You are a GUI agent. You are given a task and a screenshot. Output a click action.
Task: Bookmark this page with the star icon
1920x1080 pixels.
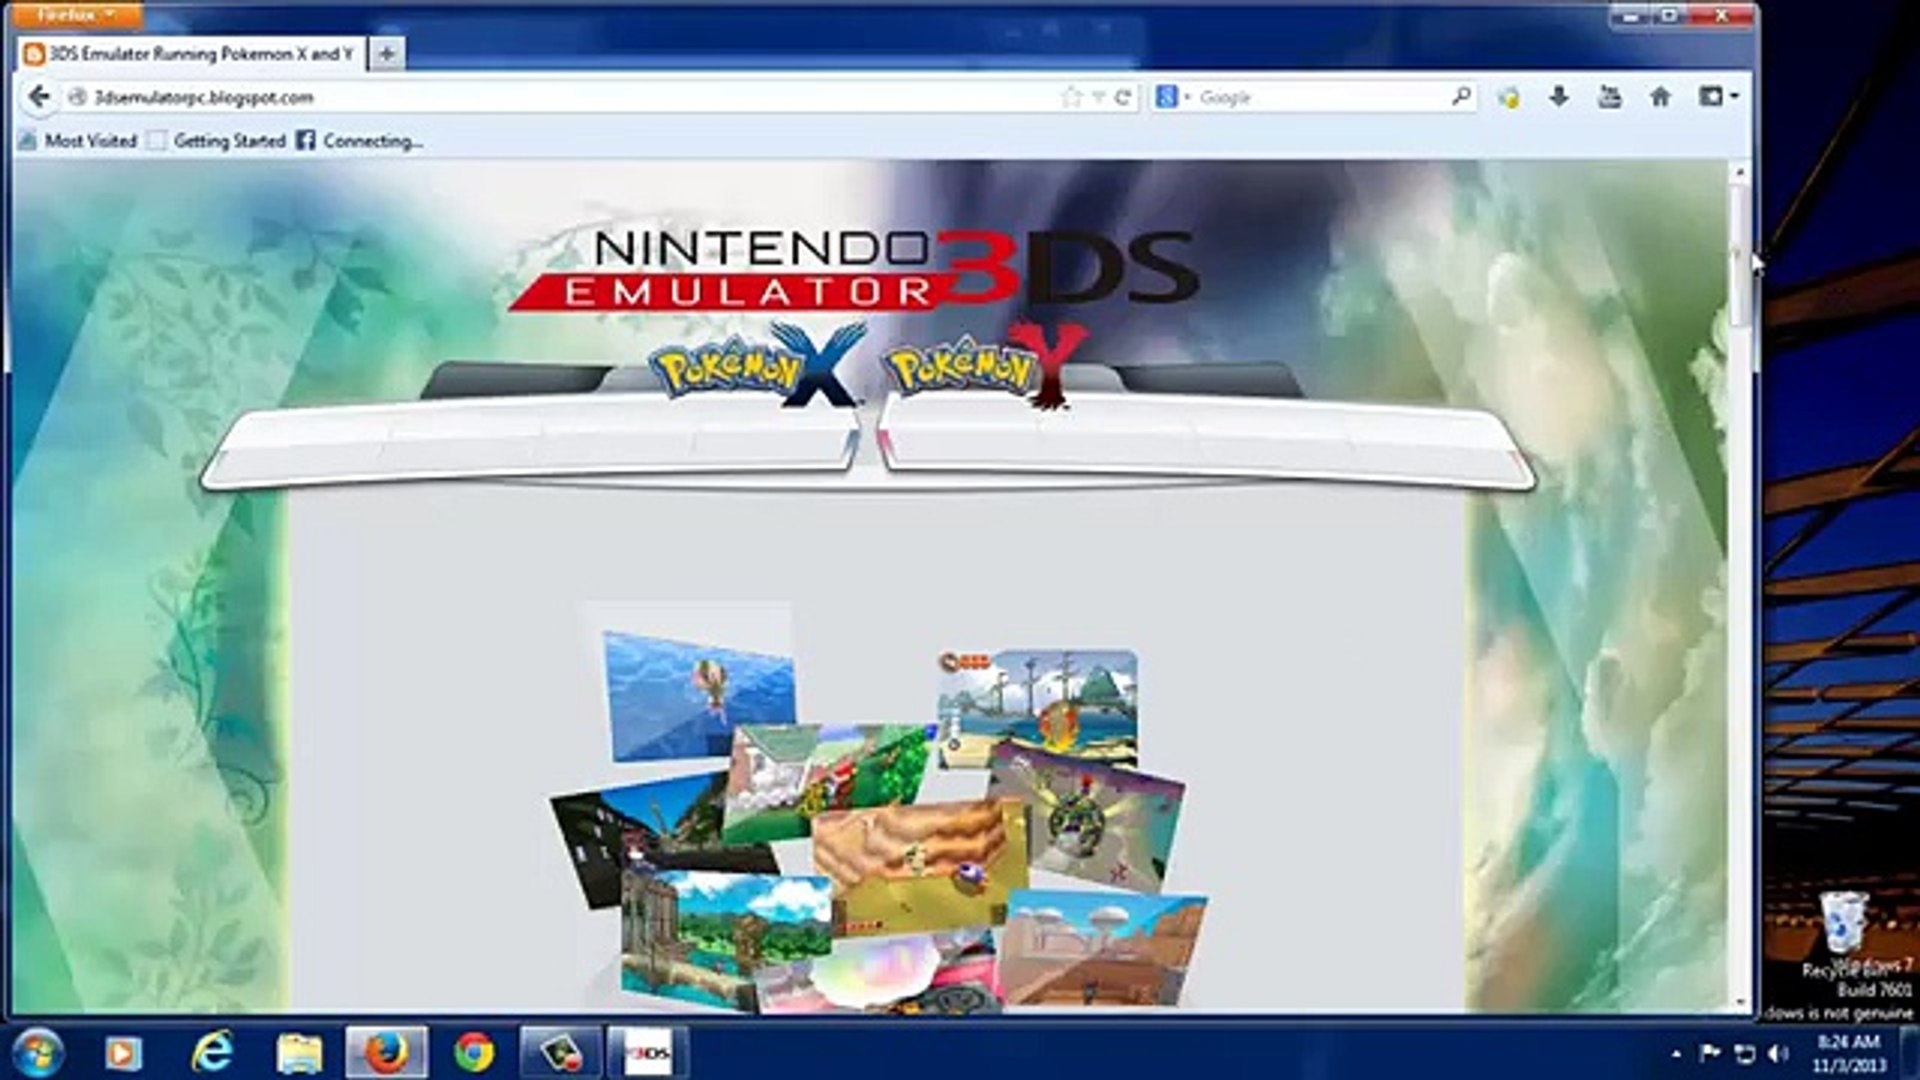(1071, 96)
